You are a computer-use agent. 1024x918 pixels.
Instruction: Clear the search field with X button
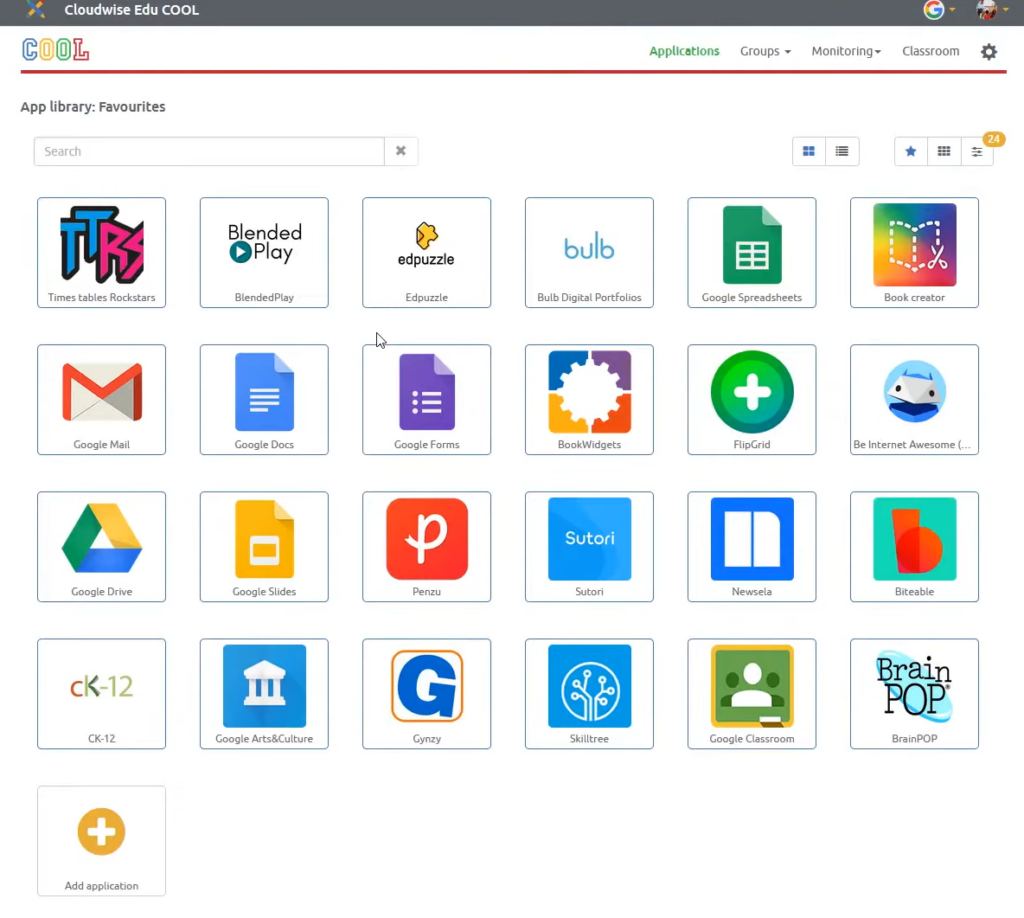[x=401, y=151]
